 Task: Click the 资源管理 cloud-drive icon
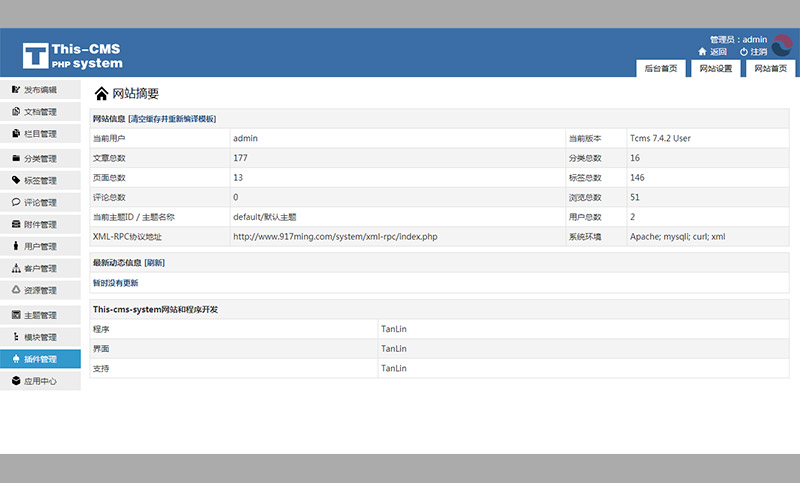pos(16,289)
